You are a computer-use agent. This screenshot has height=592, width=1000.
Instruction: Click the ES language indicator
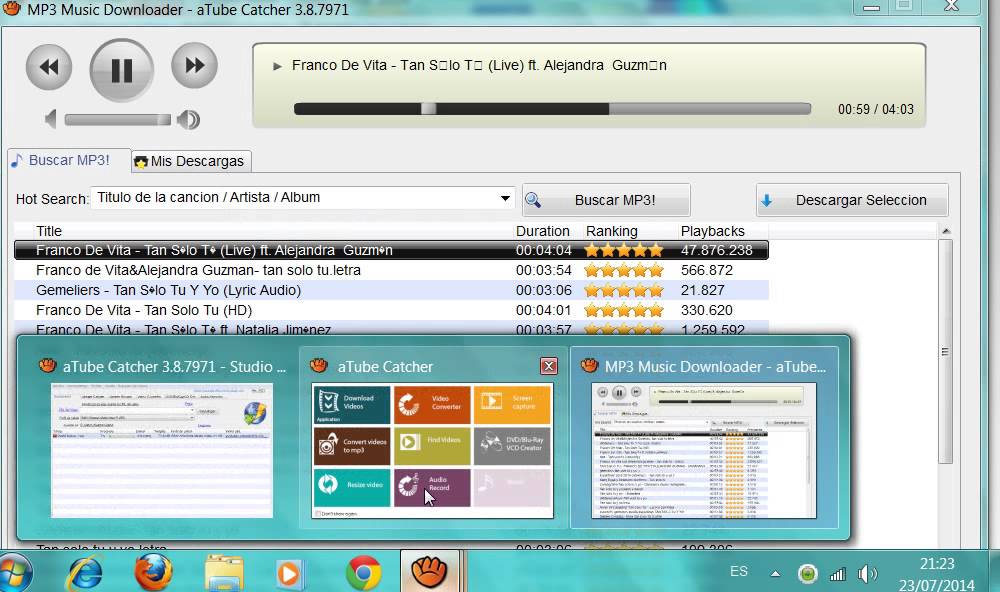pos(739,572)
